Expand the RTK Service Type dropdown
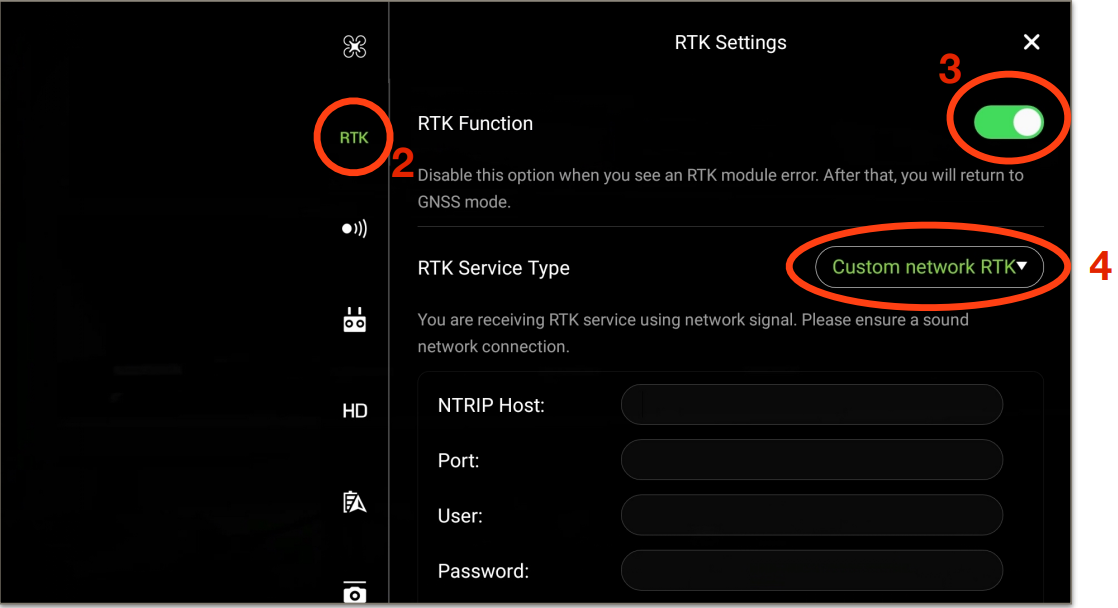The width and height of the screenshot is (1118, 608). pos(929,267)
